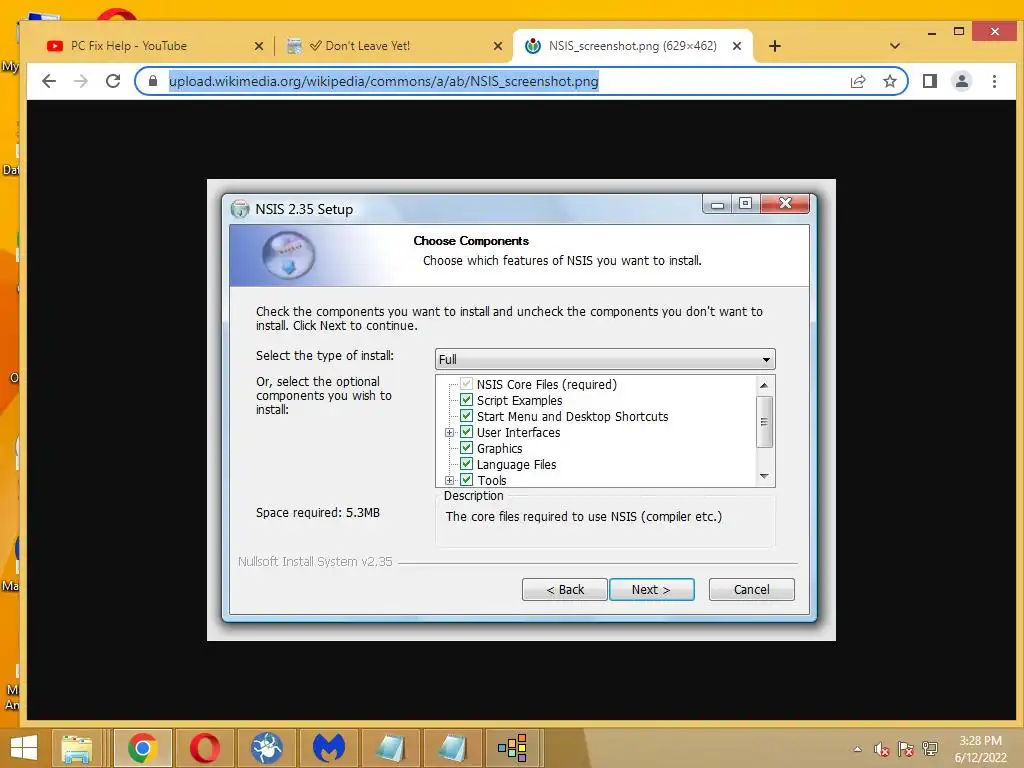The height and width of the screenshot is (768, 1024).
Task: Close the PC Fix Help - YouTube tab
Action: tap(259, 46)
